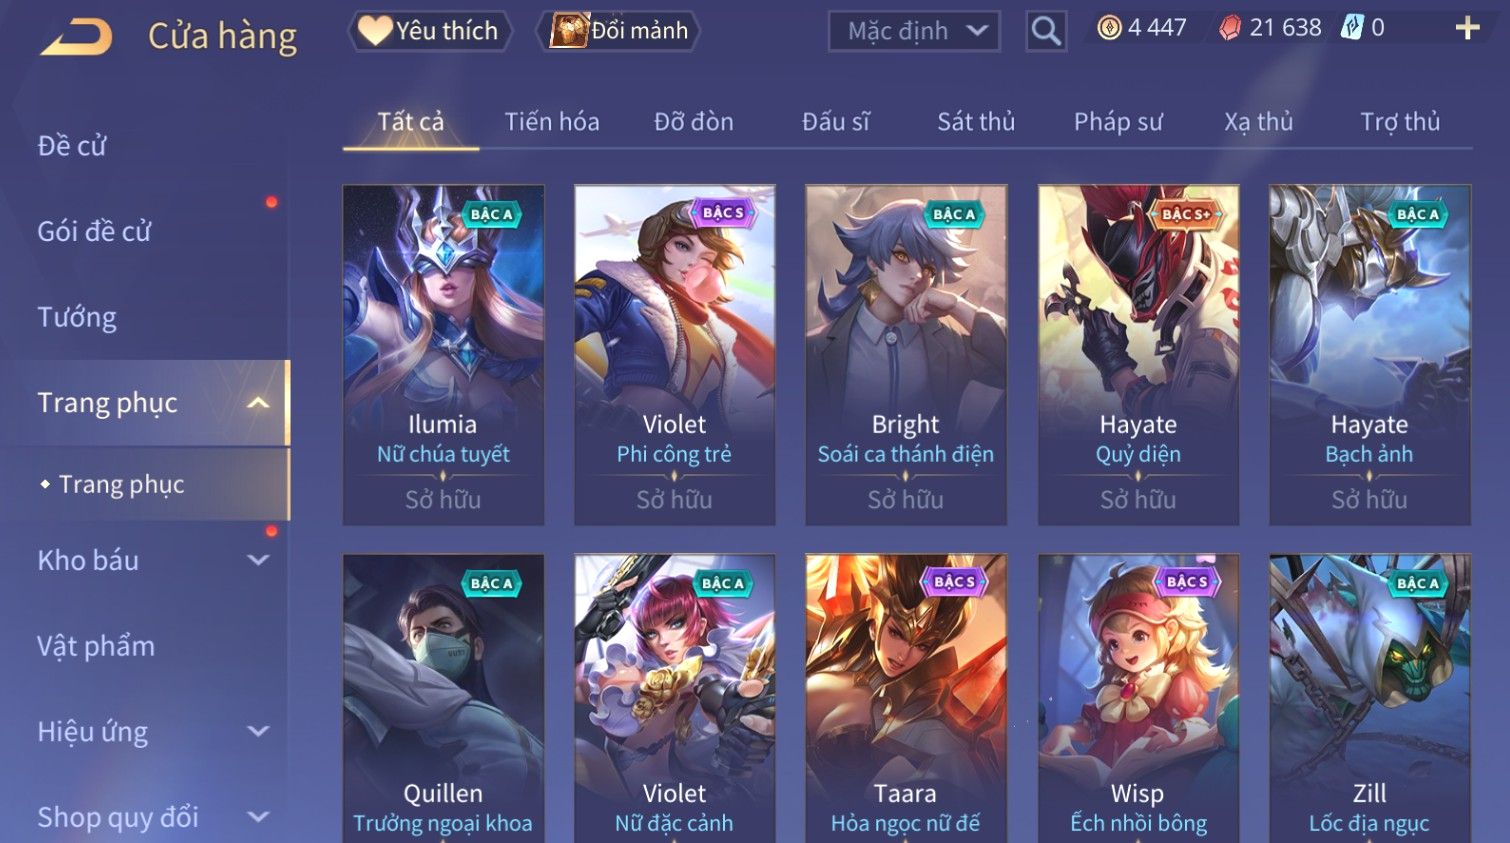
Task: Open Yêu thích heart favorites
Action: [430, 31]
